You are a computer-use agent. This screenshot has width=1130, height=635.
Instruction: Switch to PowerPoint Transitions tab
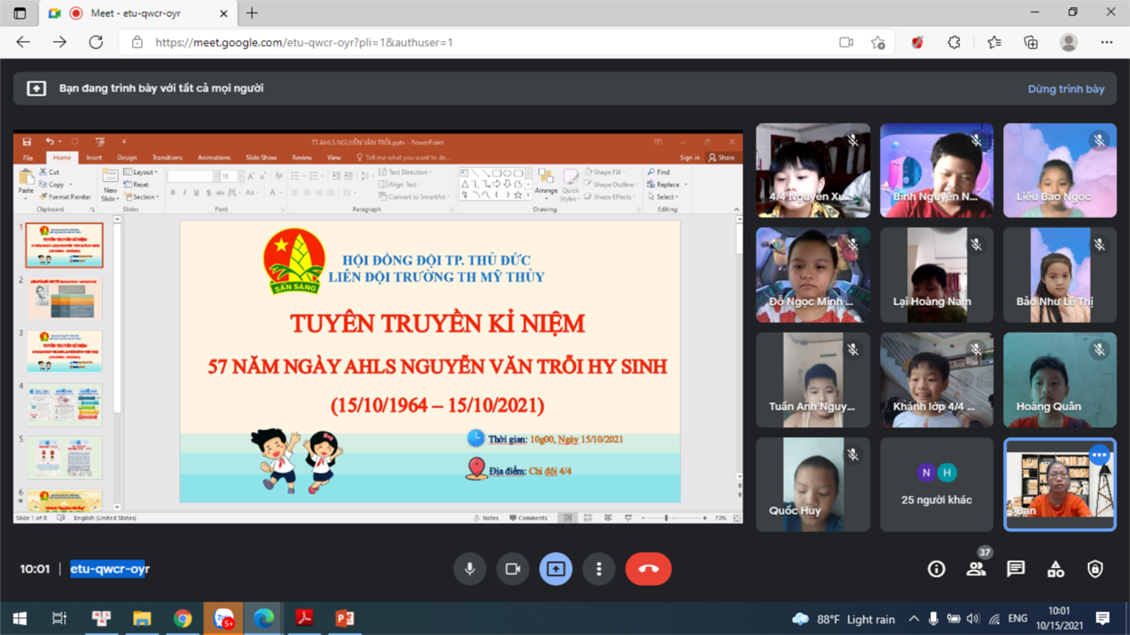pos(167,157)
